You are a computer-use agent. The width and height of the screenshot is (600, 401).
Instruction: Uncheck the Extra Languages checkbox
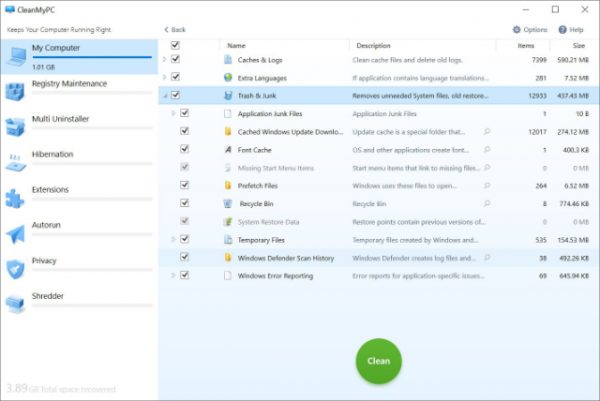tap(175, 77)
